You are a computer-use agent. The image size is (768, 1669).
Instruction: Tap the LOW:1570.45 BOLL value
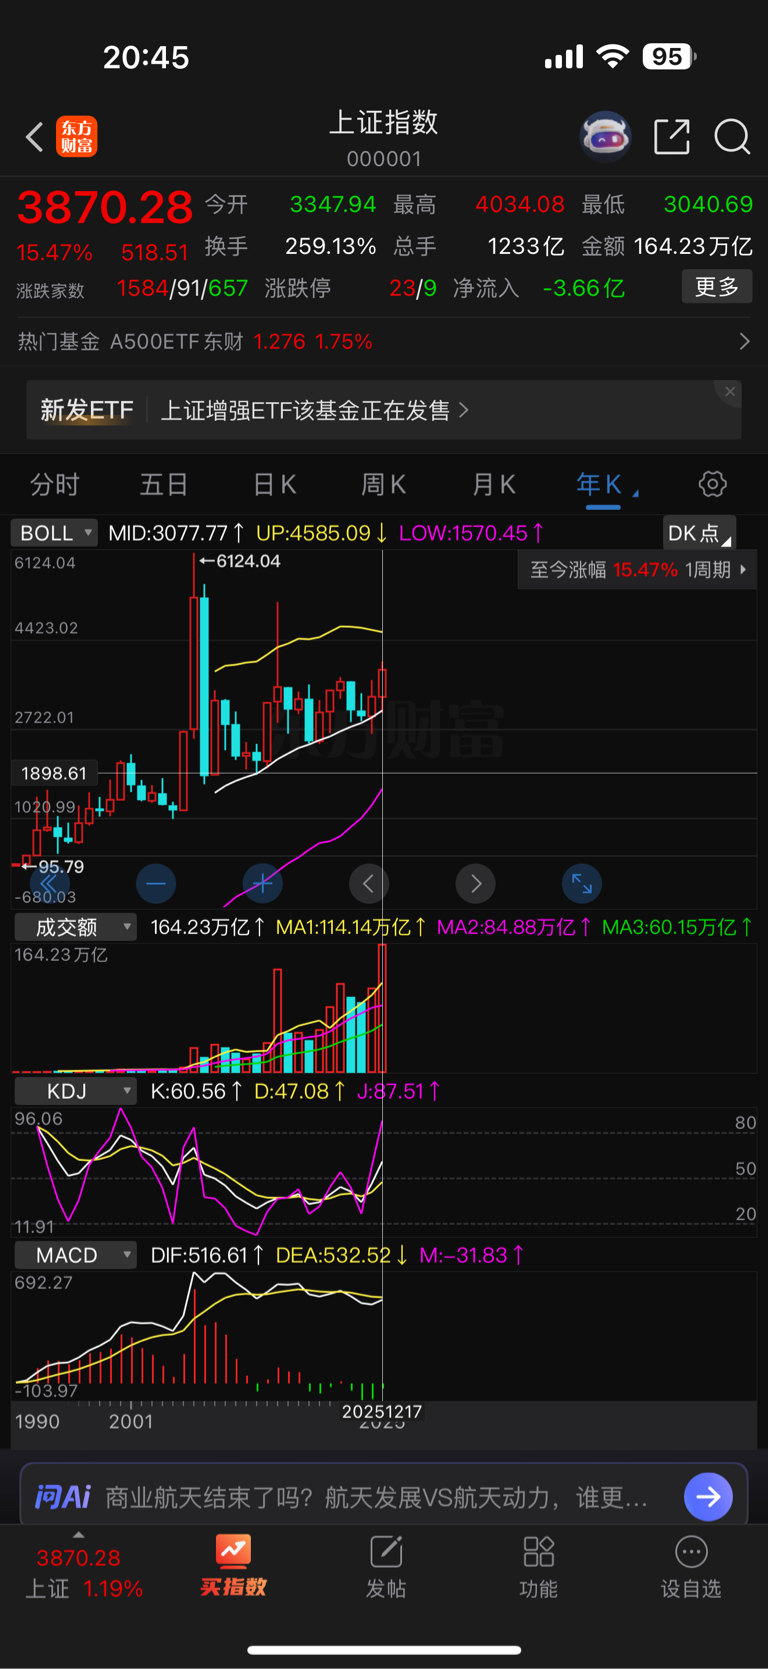(472, 533)
